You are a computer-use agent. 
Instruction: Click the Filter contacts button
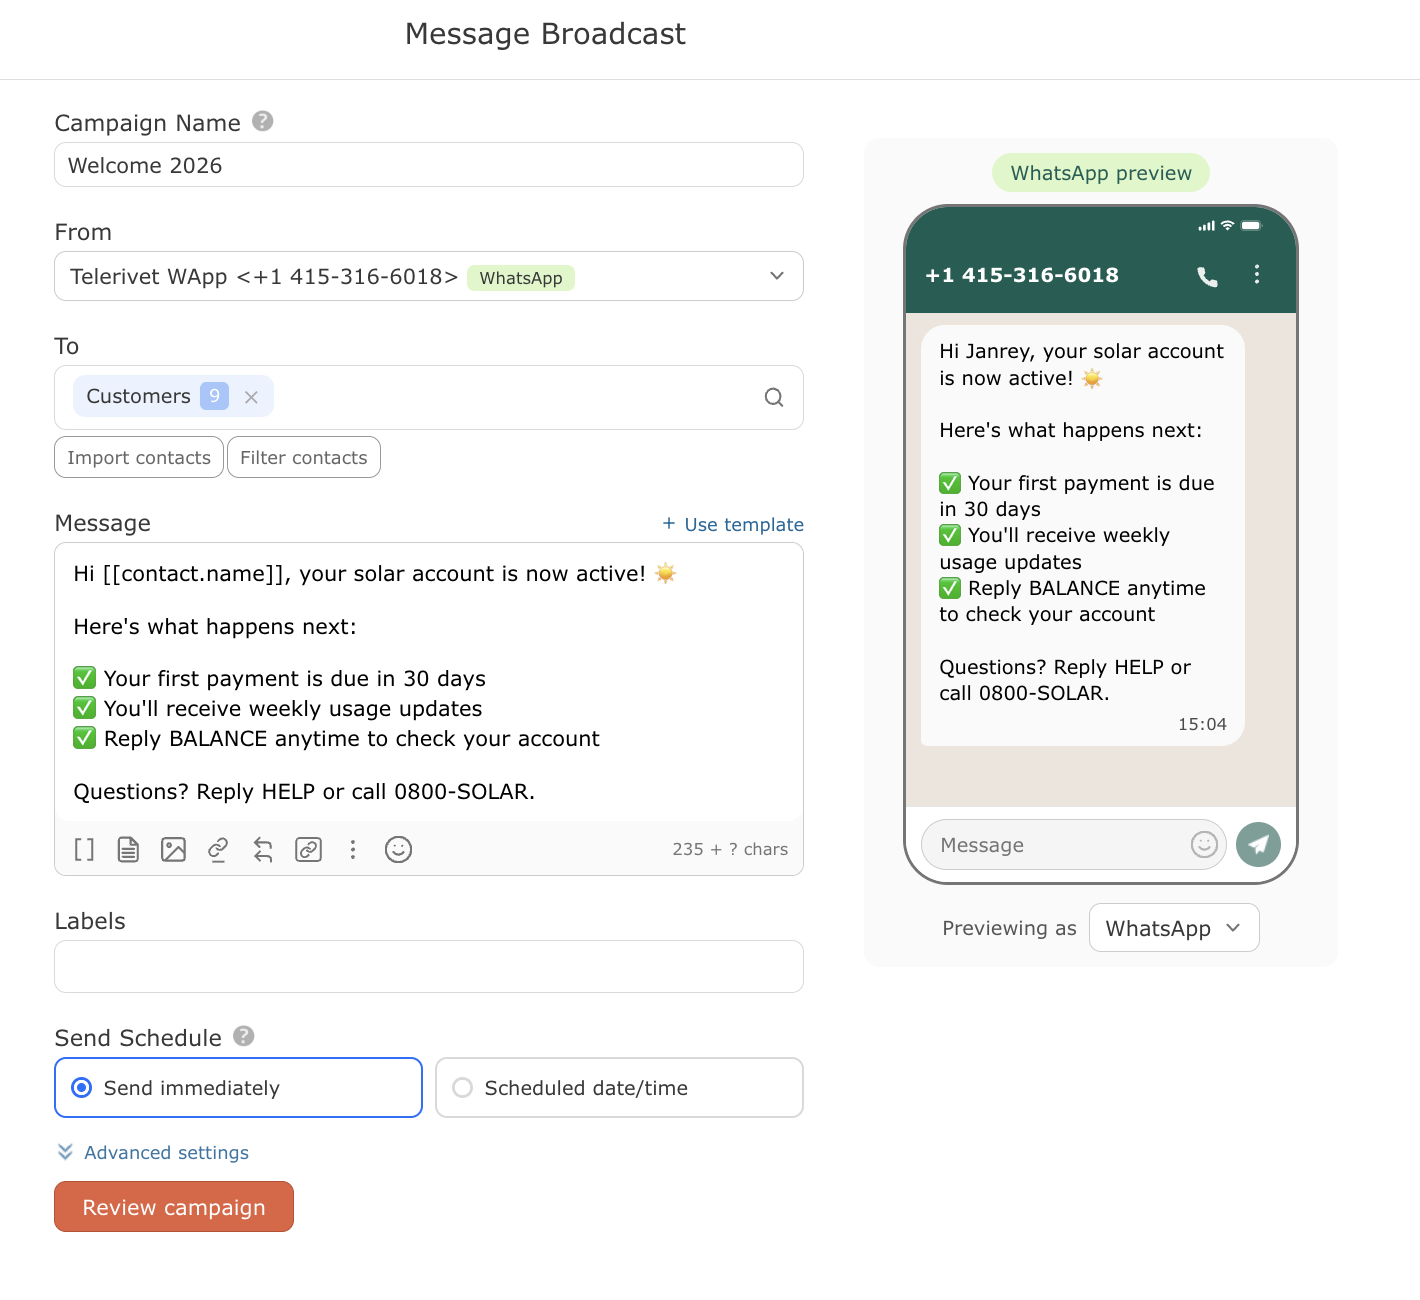(304, 457)
